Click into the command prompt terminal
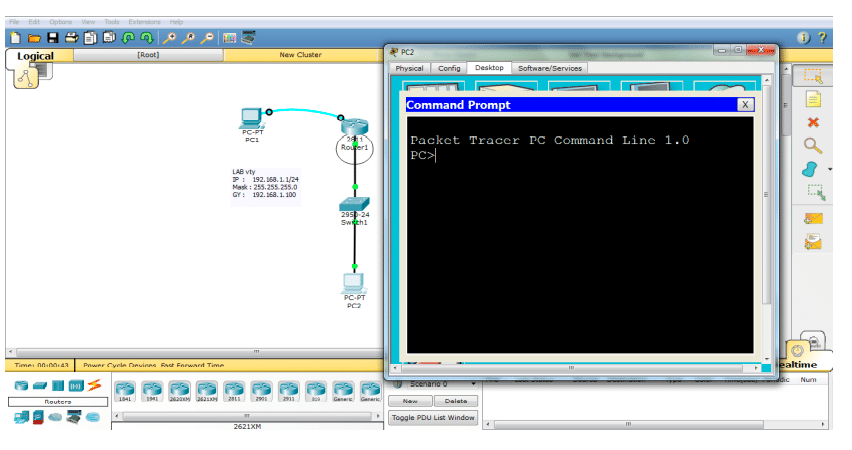Screen dimensions: 852x450 coord(580,235)
